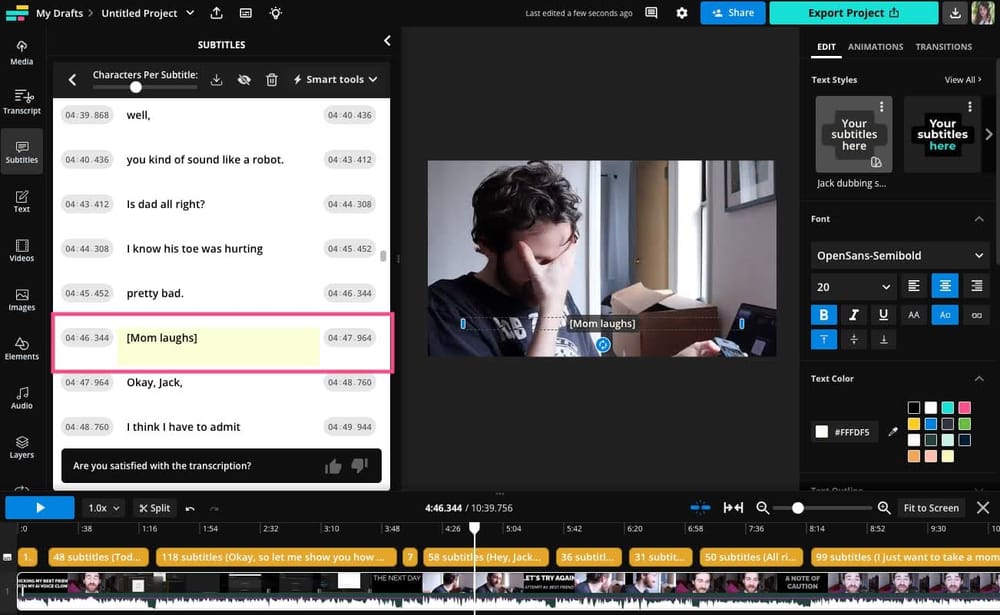
Task: Open the Elements panel
Action: coord(21,348)
